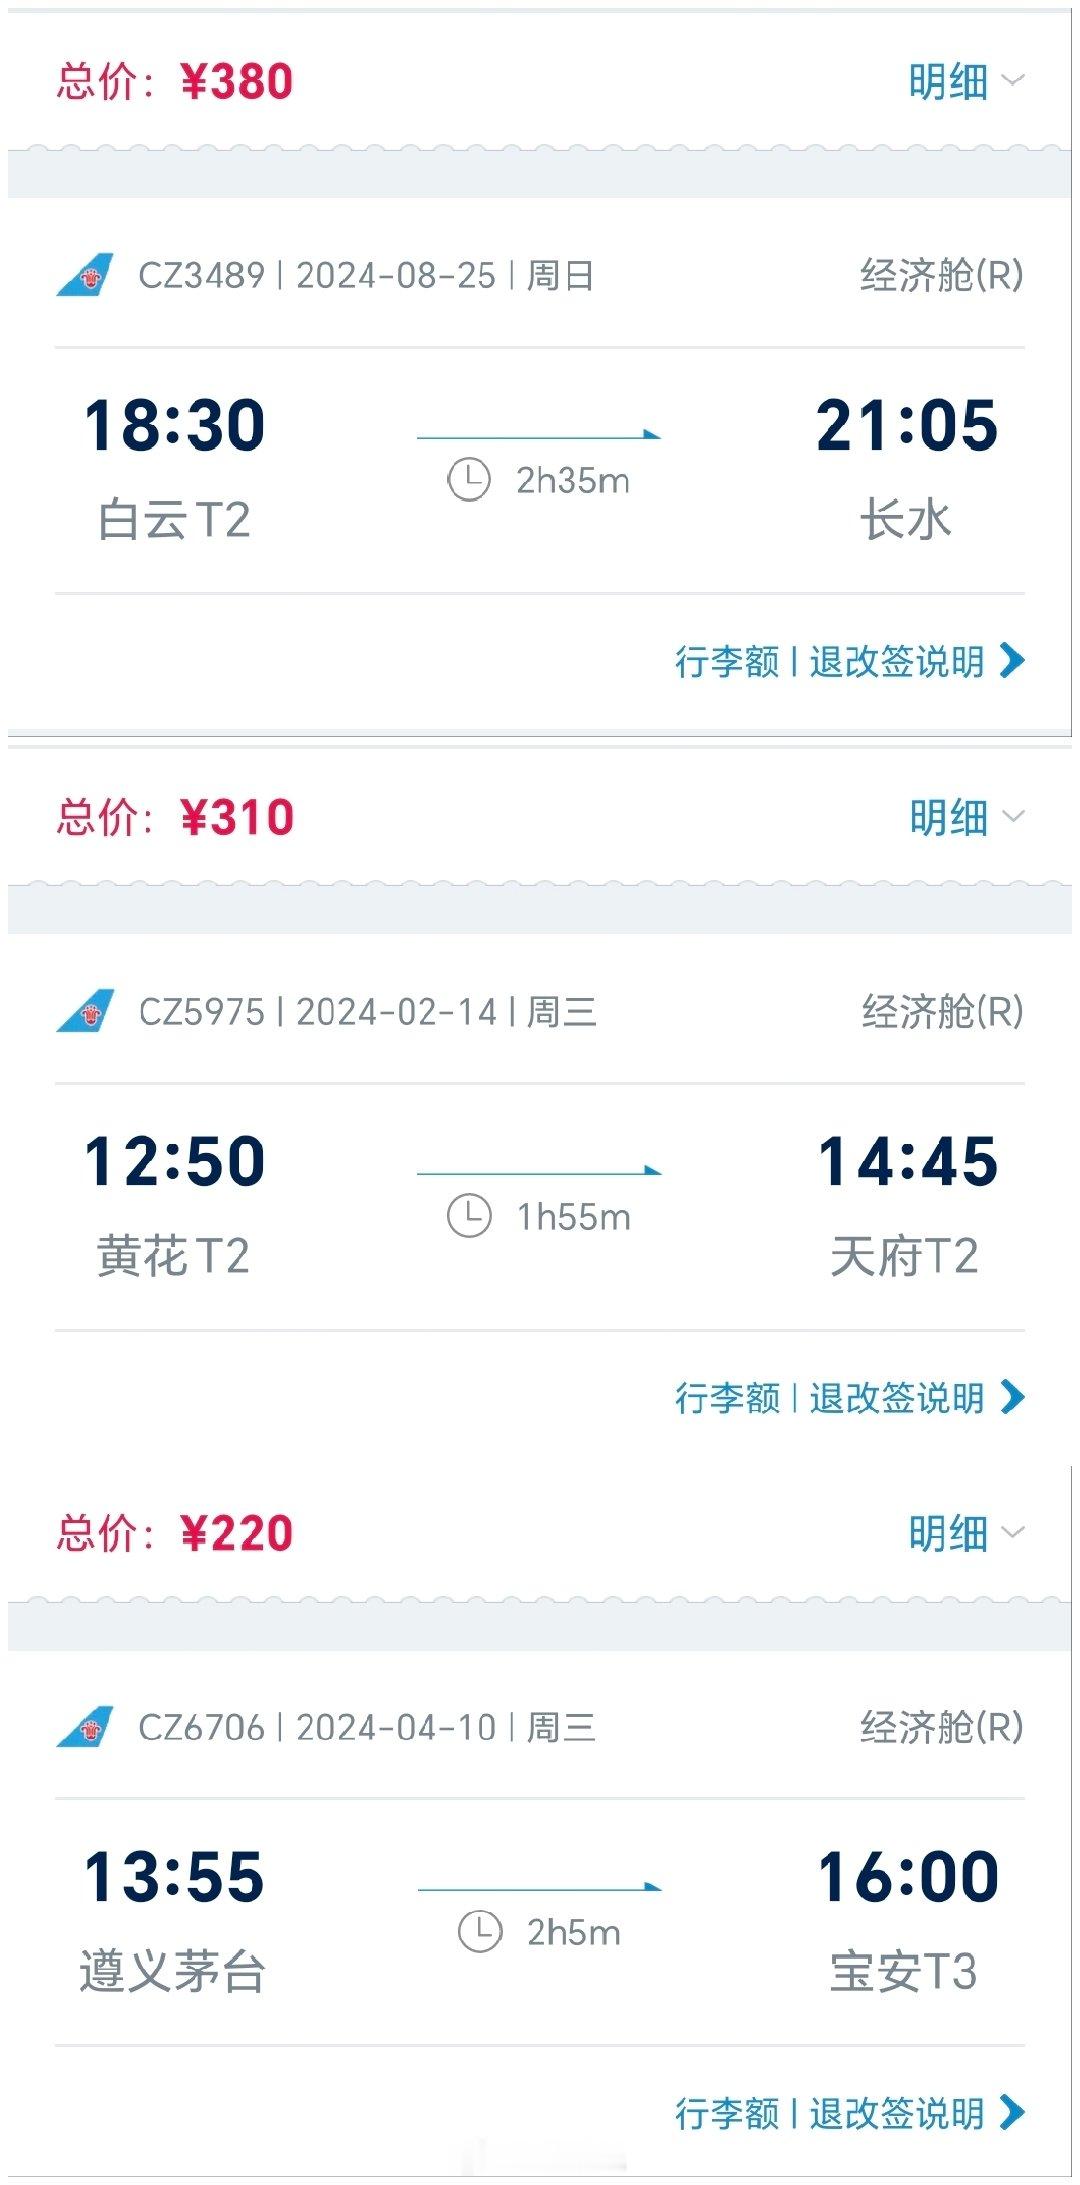The height and width of the screenshot is (2185, 1080).
Task: Click the ¥220 total price
Action: pyautogui.click(x=237, y=1533)
